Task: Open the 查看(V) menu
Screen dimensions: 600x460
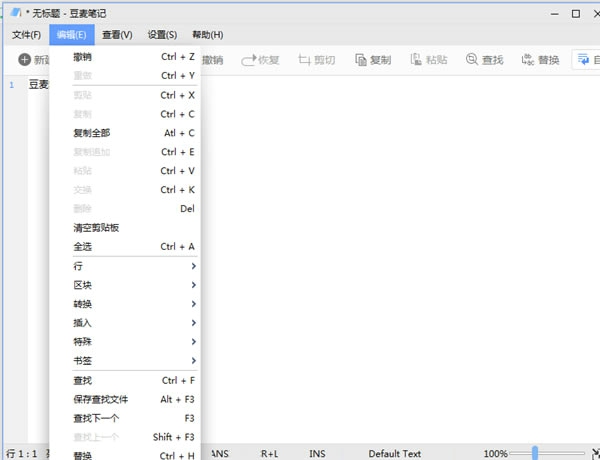Action: pos(116,35)
